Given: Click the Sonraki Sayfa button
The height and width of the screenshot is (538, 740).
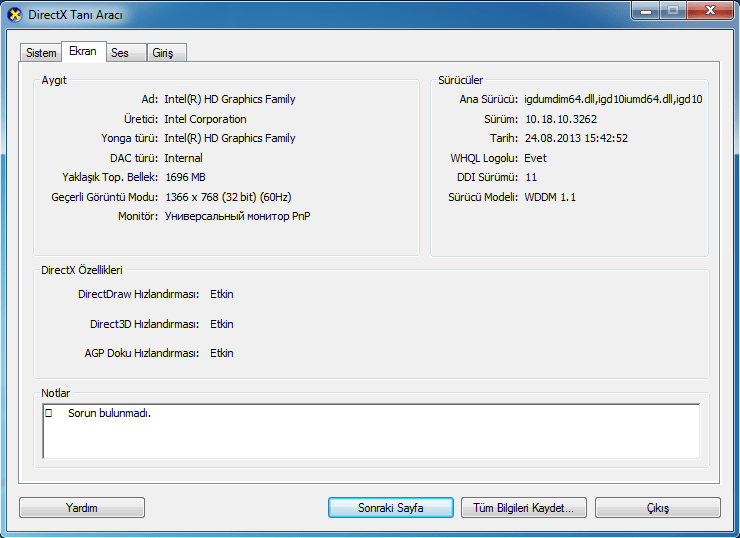Looking at the screenshot, I should coord(391,508).
